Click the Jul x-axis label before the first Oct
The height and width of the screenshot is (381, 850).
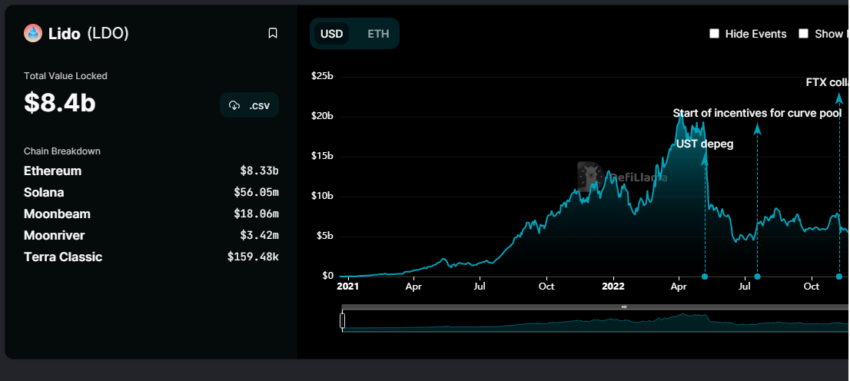click(x=480, y=286)
